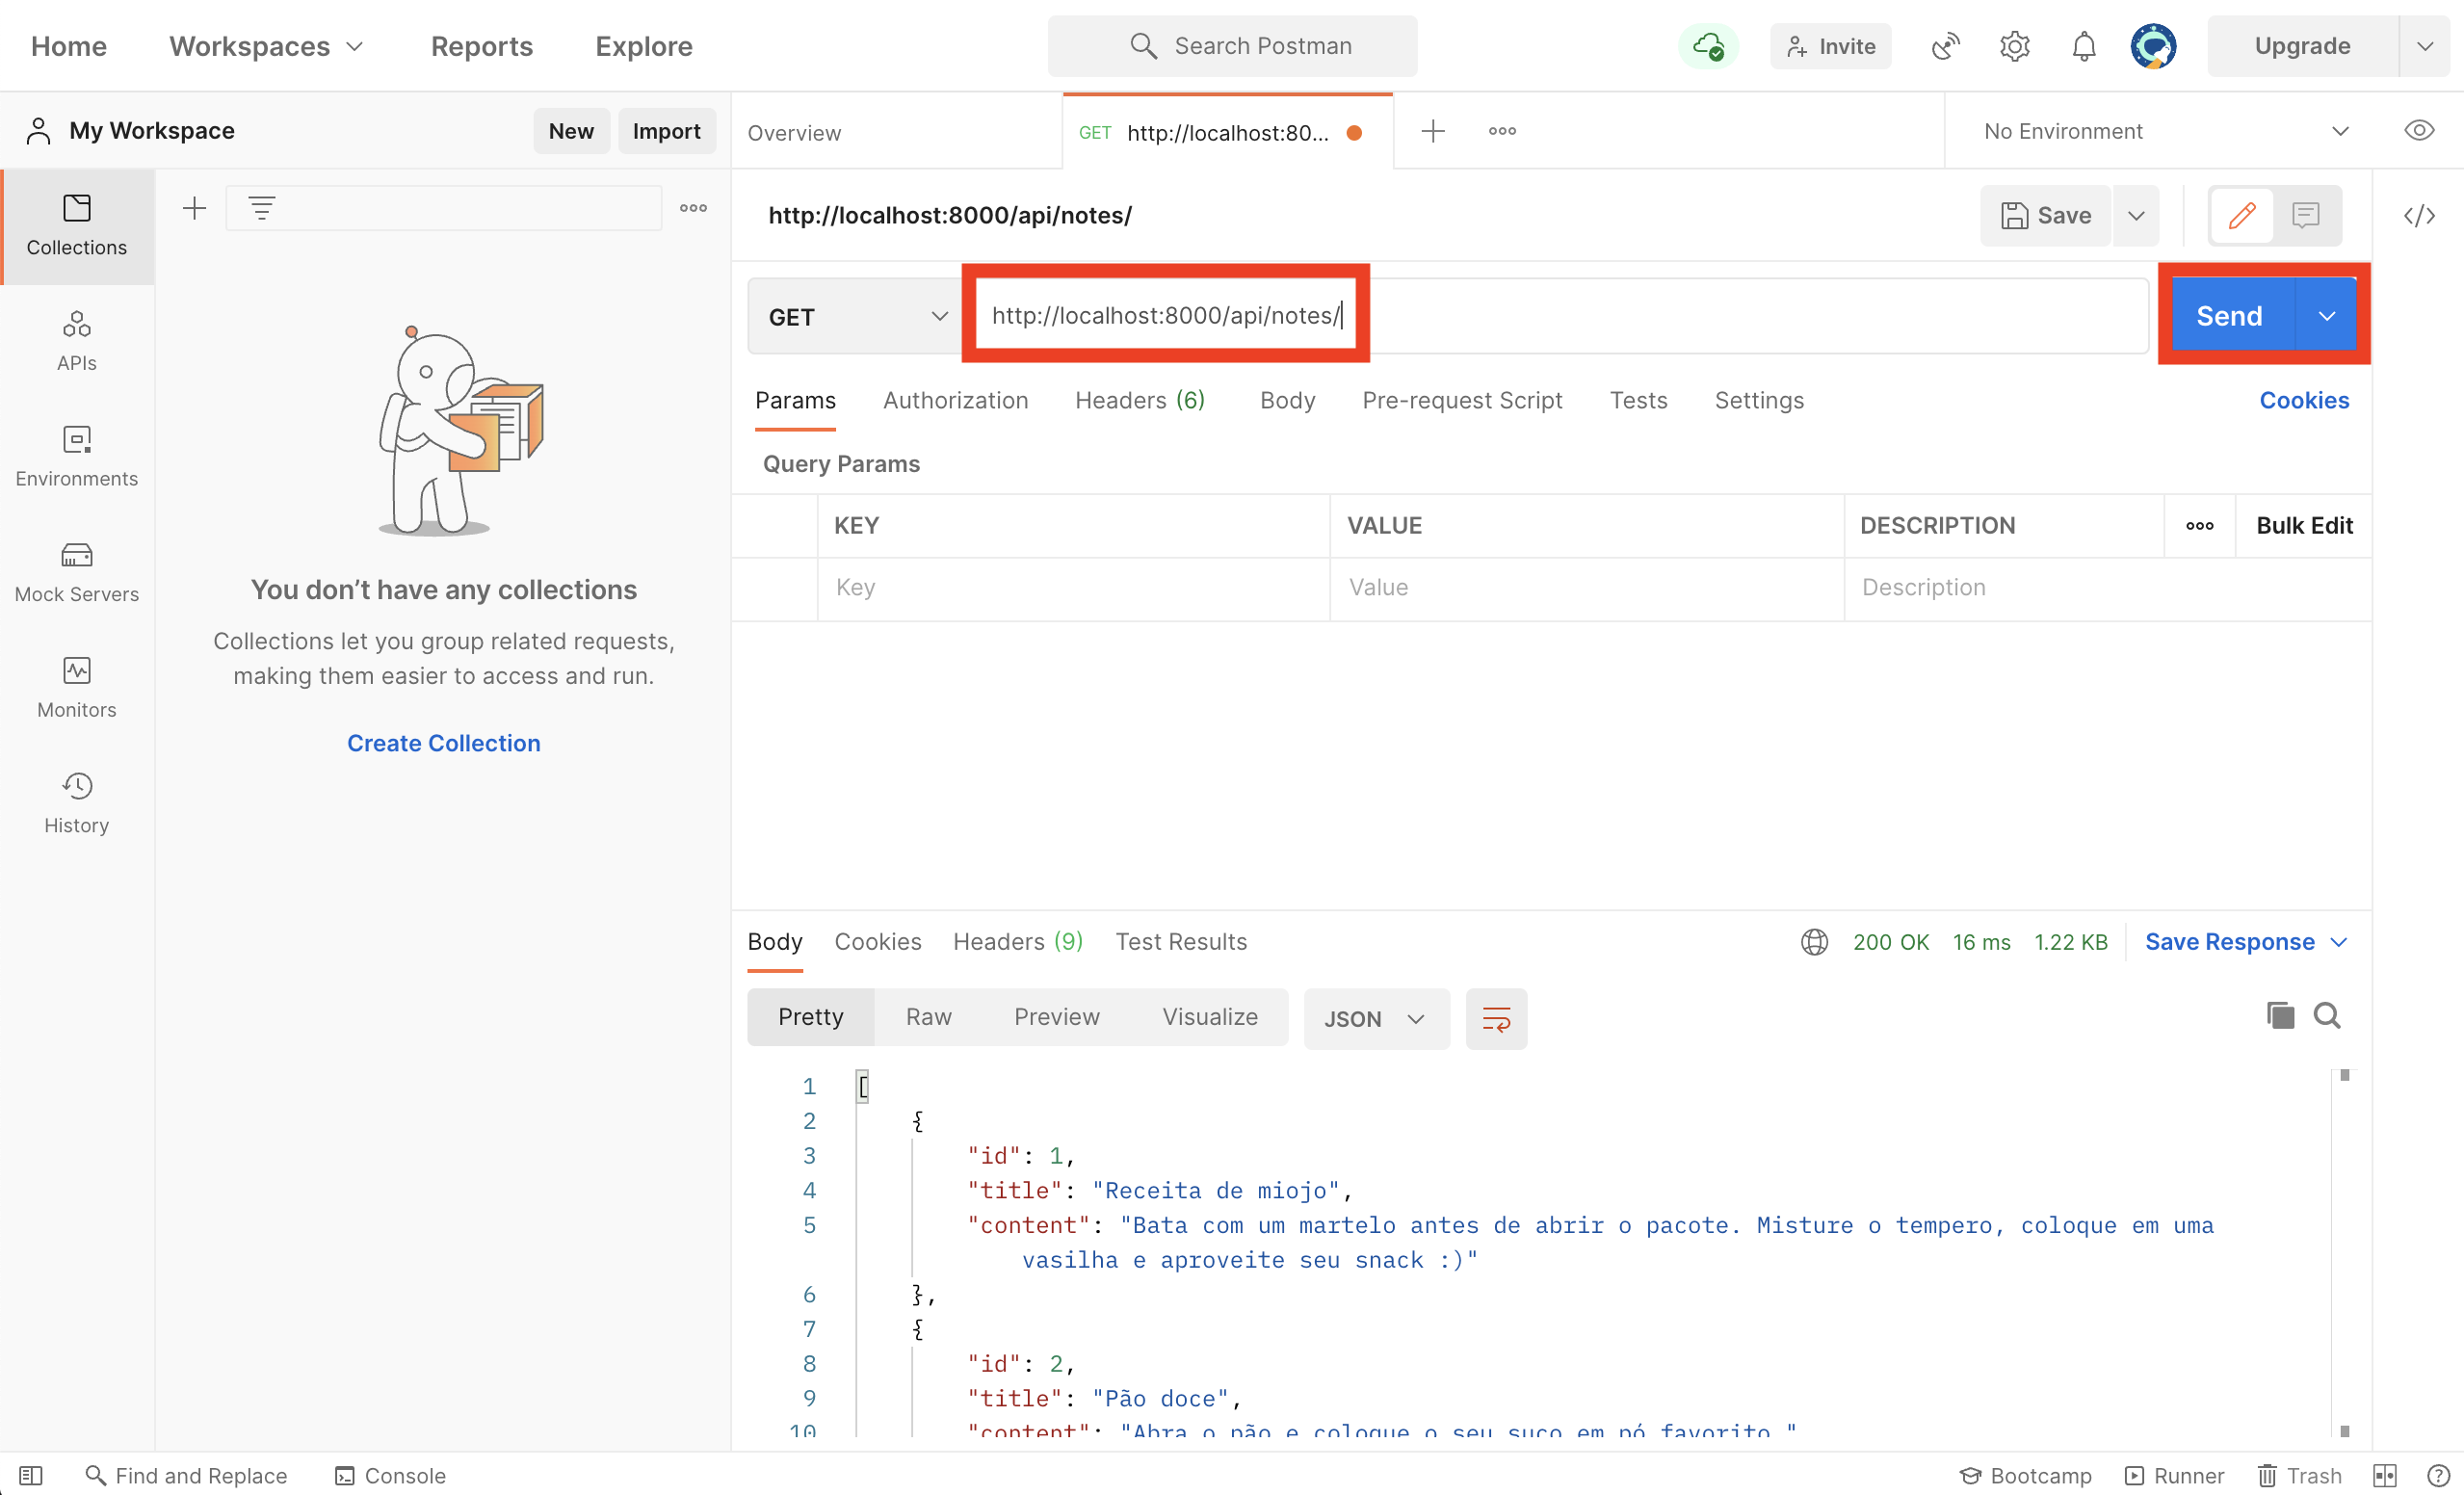Click the cloud sync status icon

pyautogui.click(x=1708, y=46)
